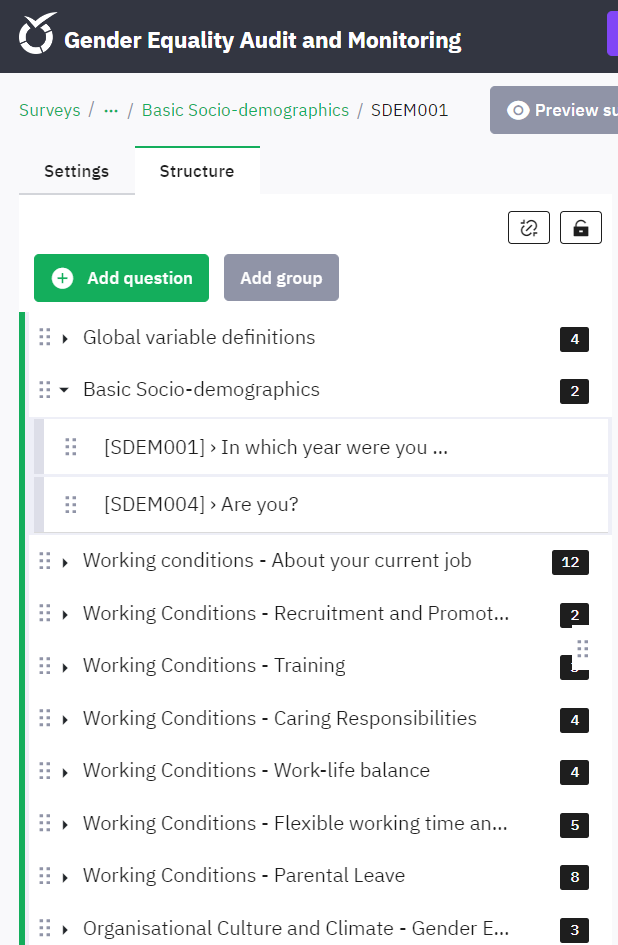
Task: Open Basic Socio-demographics breadcrumb link
Action: click(245, 110)
